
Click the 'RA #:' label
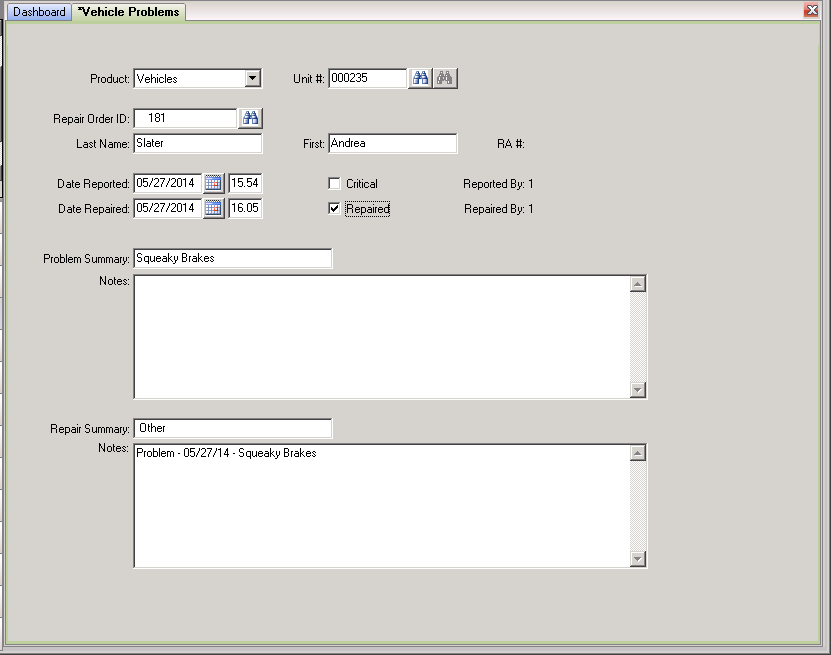pyautogui.click(x=511, y=144)
